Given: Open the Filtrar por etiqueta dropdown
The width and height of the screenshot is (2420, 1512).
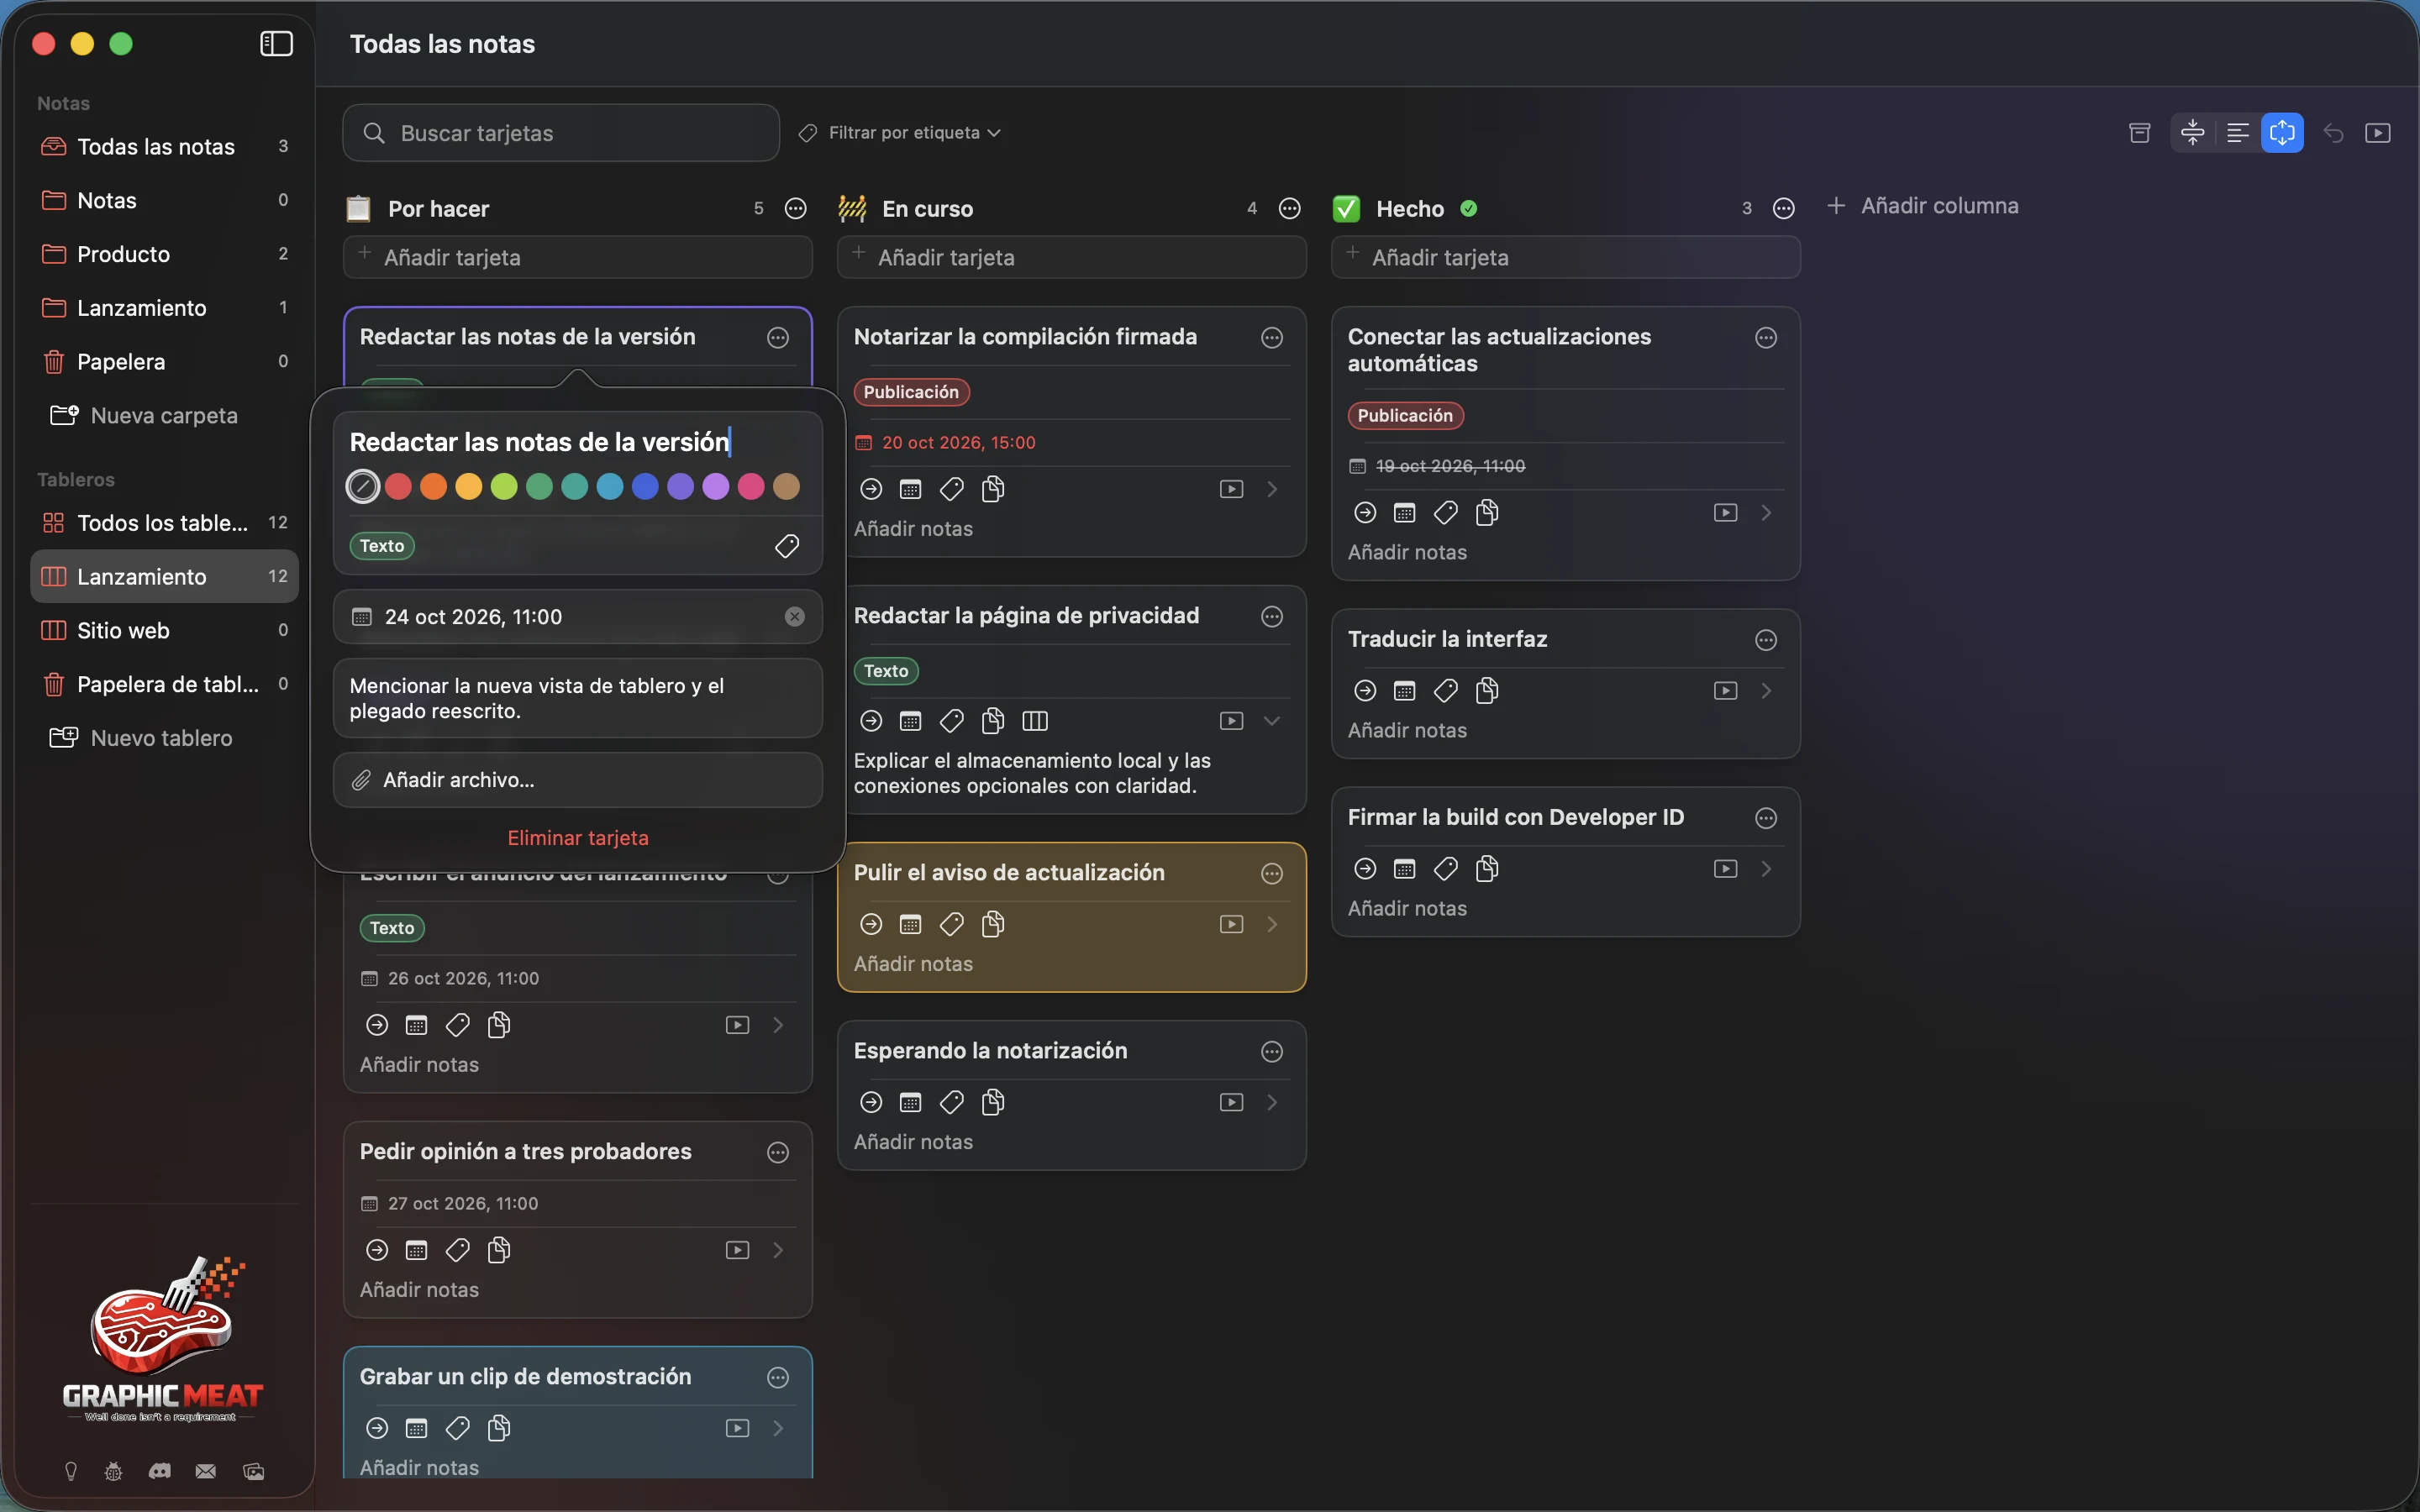Looking at the screenshot, I should (x=900, y=133).
